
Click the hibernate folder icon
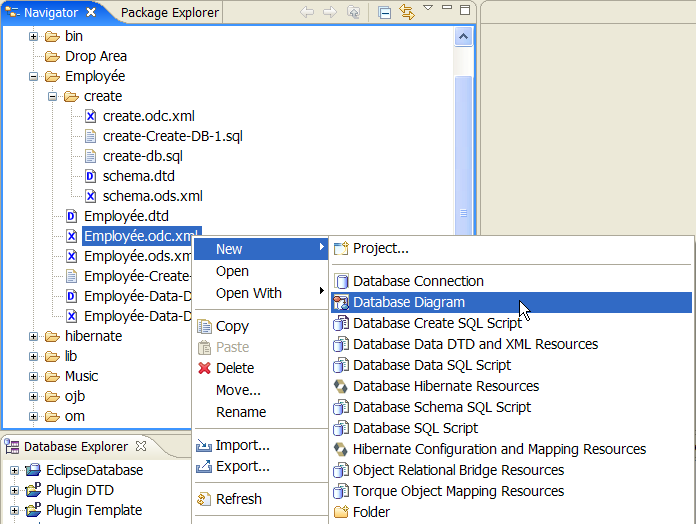tap(52, 337)
